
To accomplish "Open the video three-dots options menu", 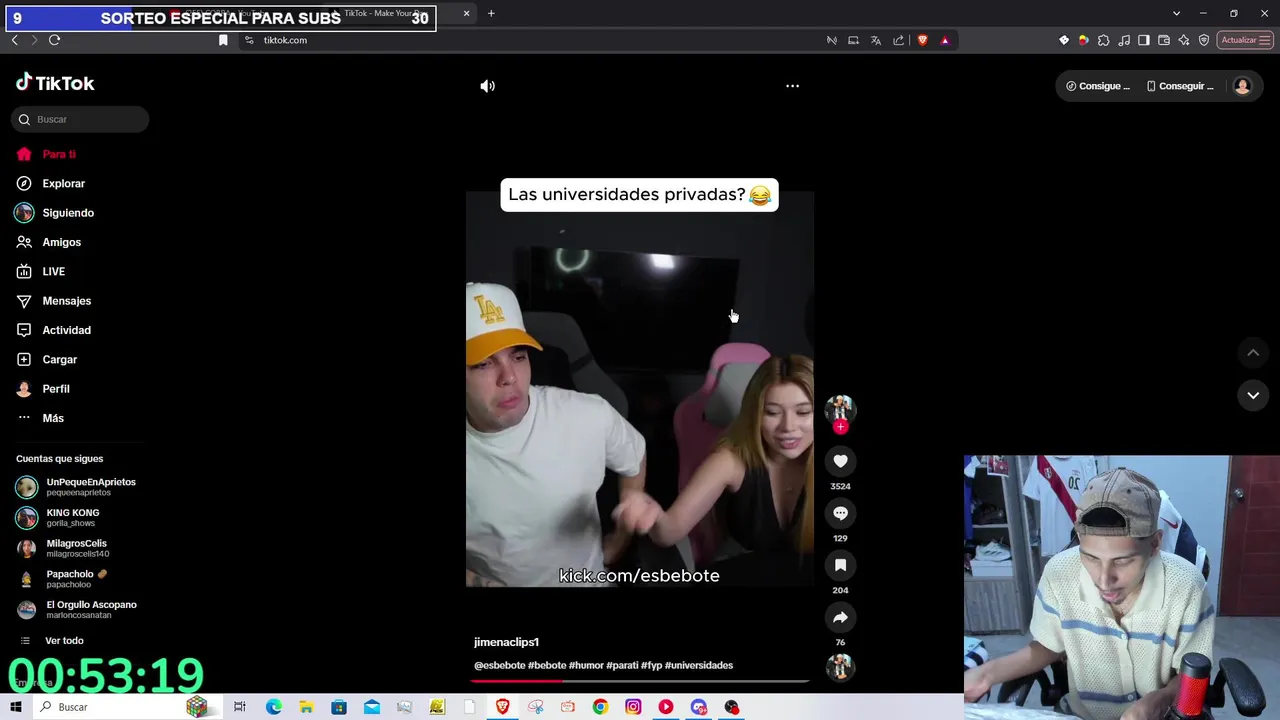I will coord(792,86).
